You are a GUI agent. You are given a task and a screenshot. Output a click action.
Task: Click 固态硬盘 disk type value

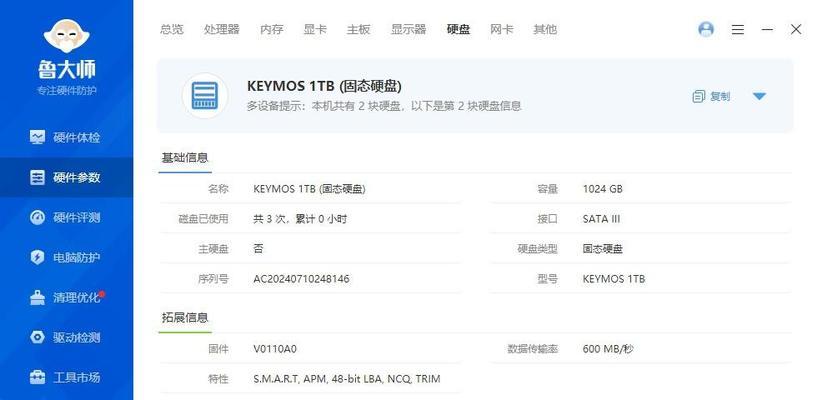pyautogui.click(x=602, y=249)
